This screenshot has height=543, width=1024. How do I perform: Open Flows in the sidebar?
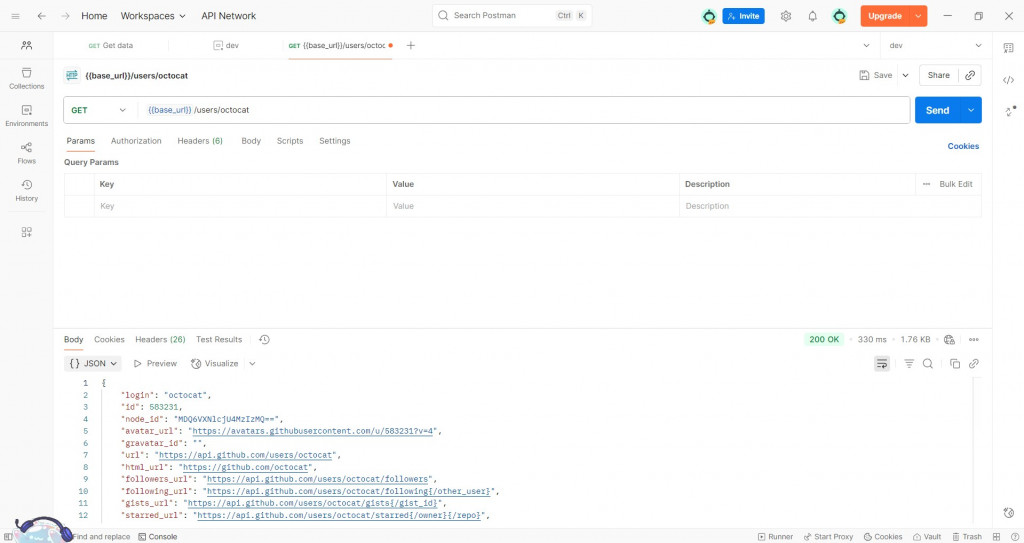[x=27, y=153]
